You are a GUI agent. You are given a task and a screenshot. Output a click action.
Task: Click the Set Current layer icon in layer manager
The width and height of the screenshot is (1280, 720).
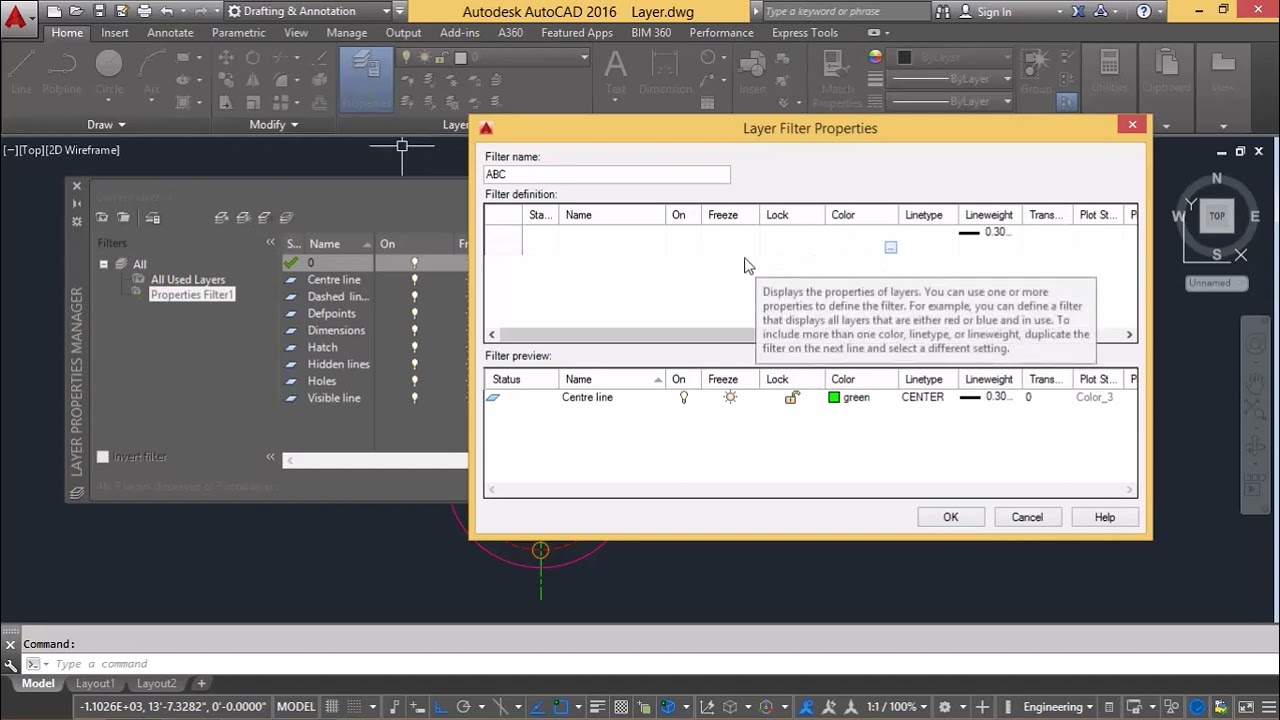tap(286, 218)
